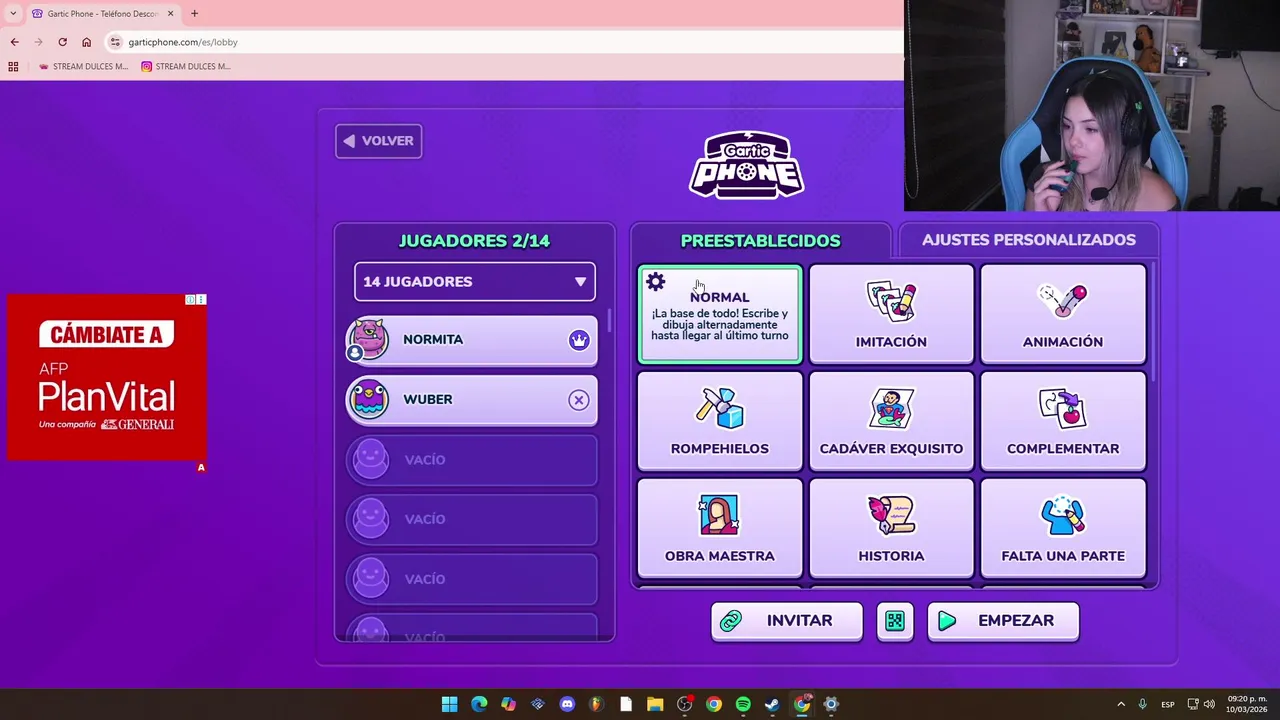Click the crown icon next to NORMITA

click(x=579, y=340)
